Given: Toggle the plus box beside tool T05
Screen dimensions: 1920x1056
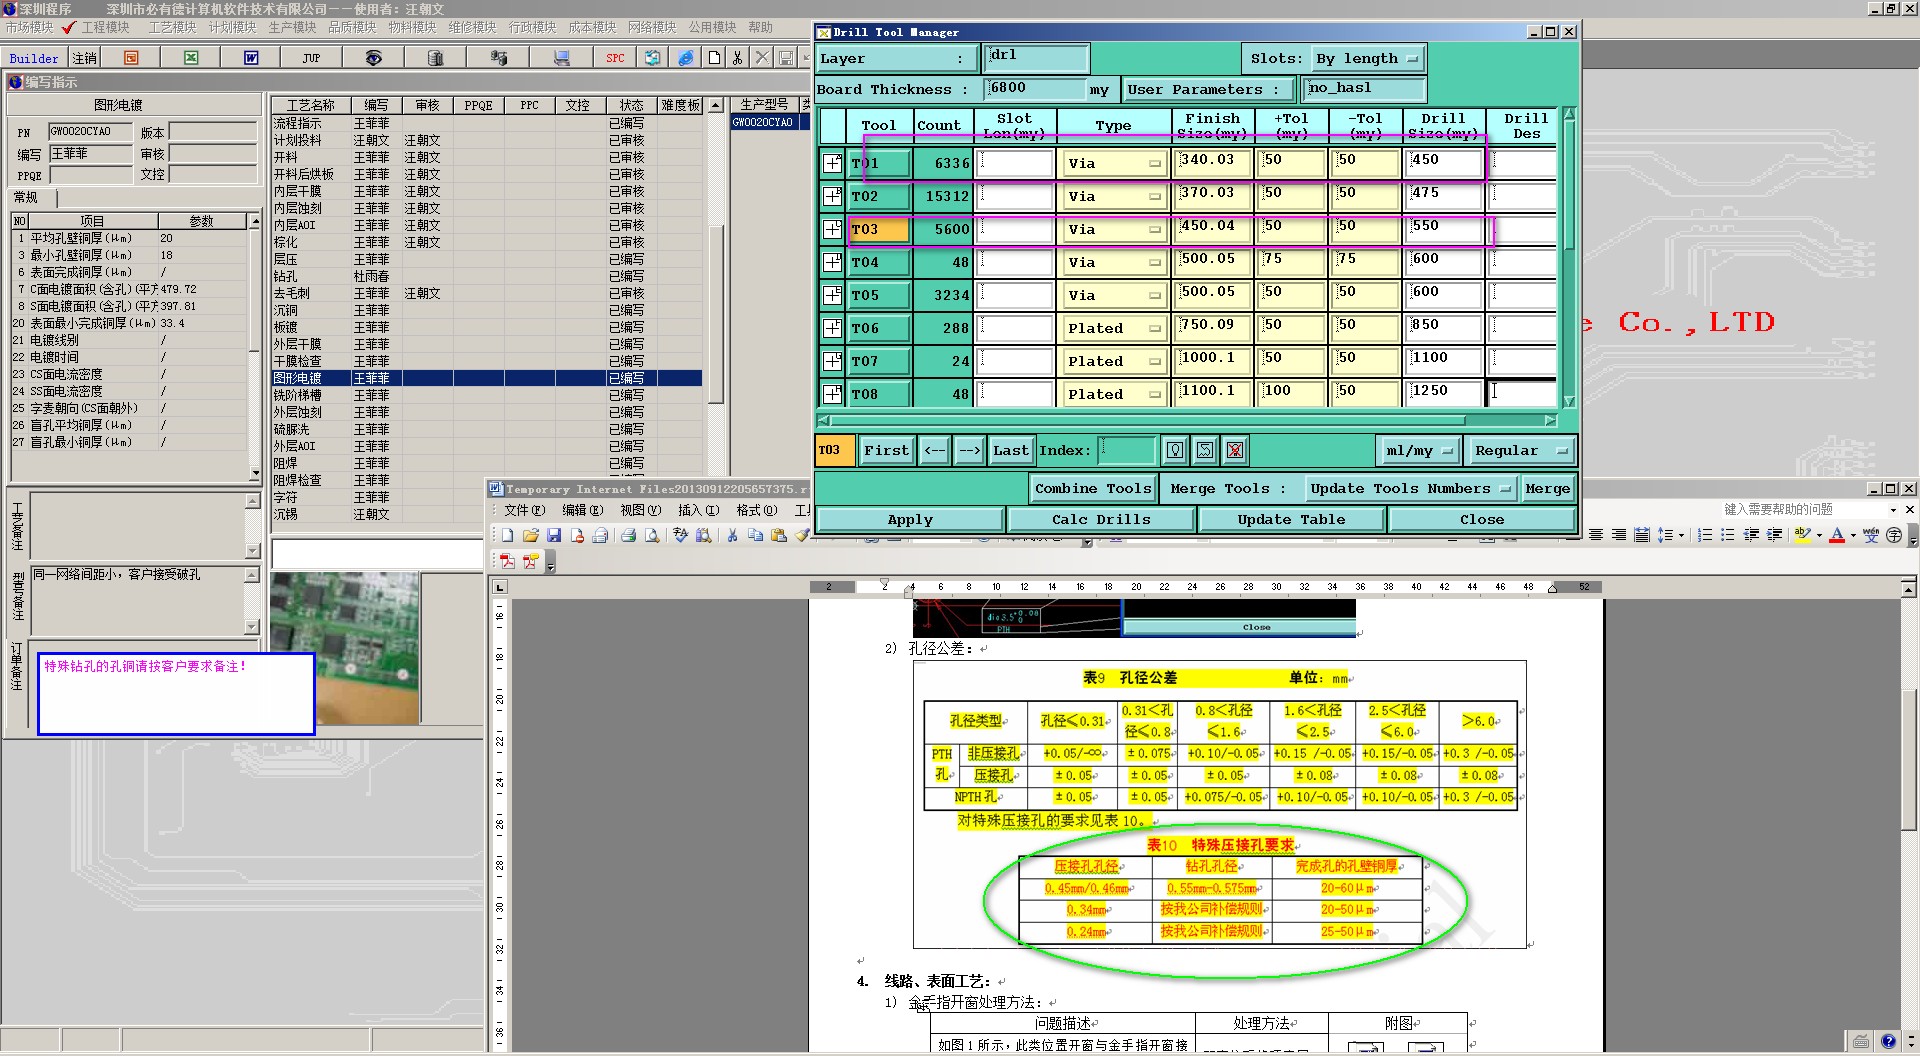Looking at the screenshot, I should coord(832,295).
